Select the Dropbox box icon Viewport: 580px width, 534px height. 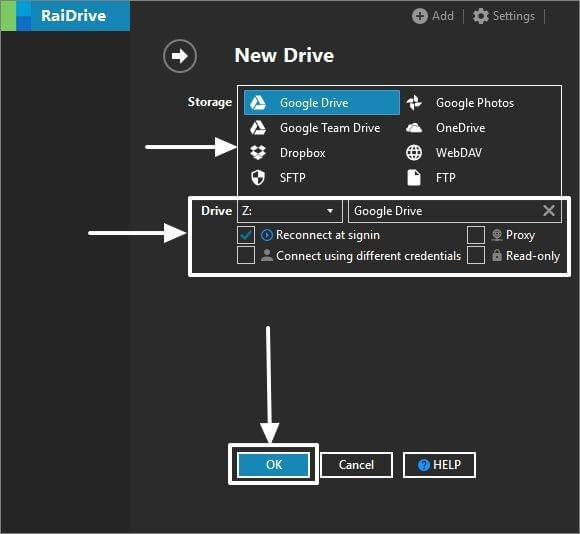(258, 153)
